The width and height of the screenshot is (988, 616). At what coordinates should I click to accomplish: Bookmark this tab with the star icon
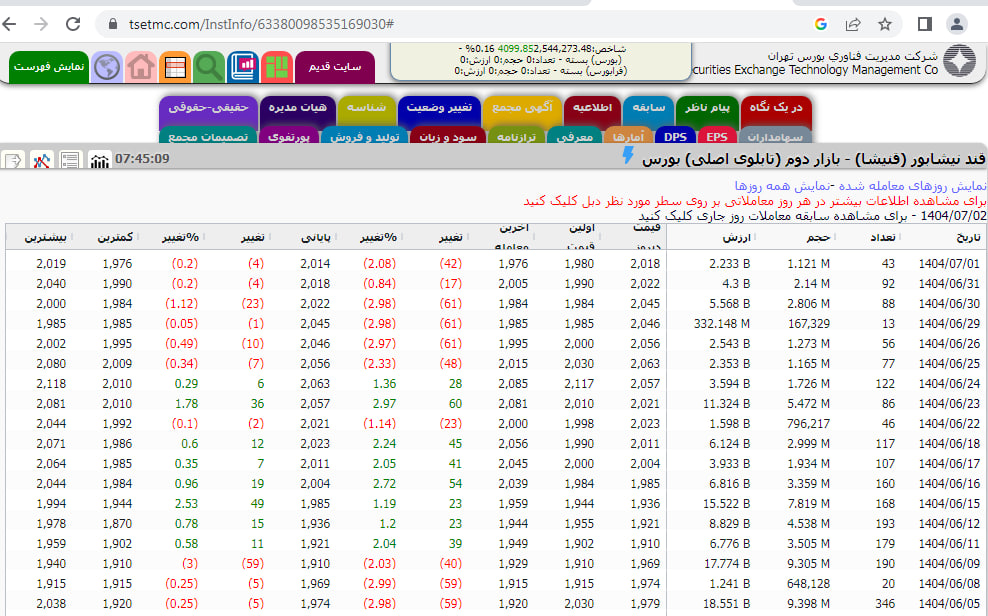pos(884,24)
